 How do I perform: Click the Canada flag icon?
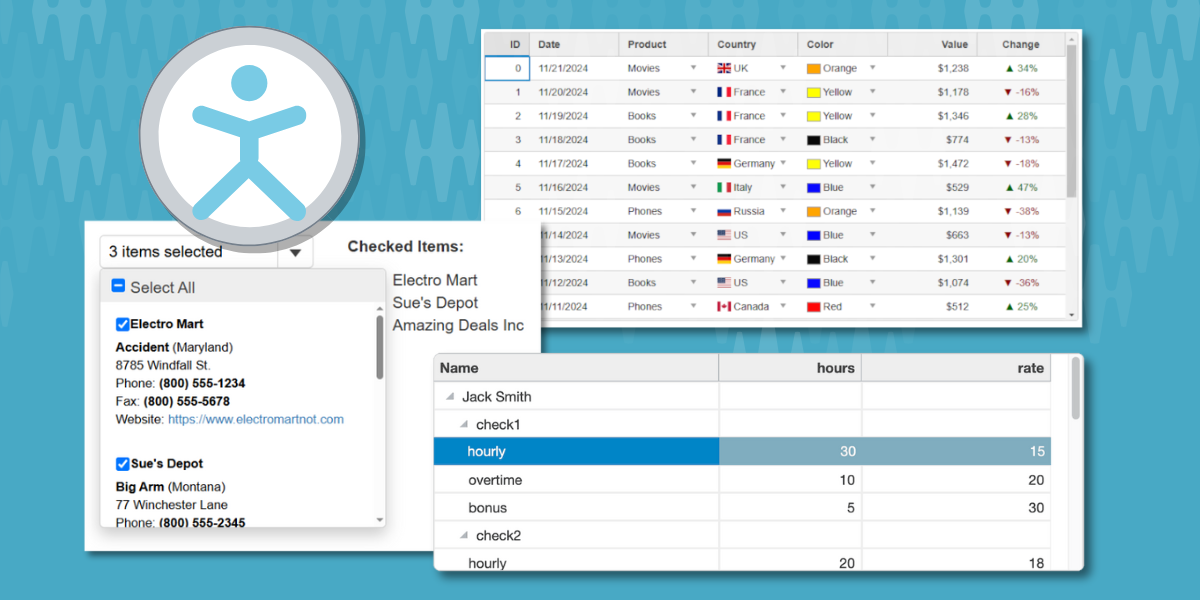point(724,307)
